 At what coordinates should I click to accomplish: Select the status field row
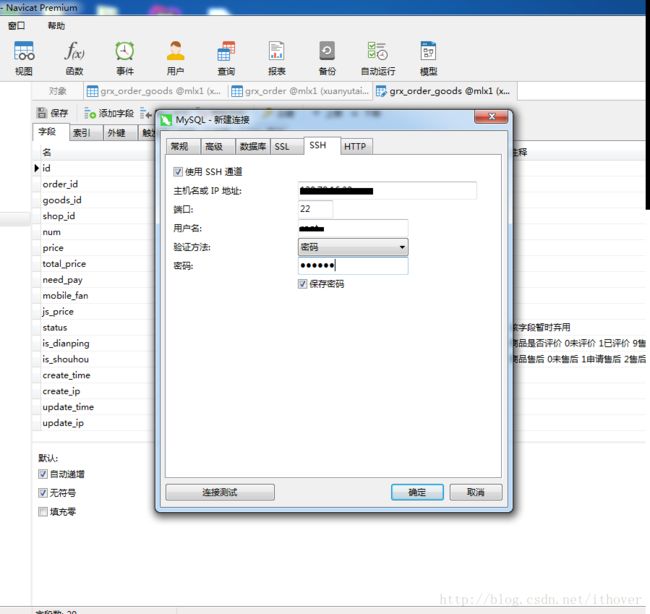tap(94, 328)
